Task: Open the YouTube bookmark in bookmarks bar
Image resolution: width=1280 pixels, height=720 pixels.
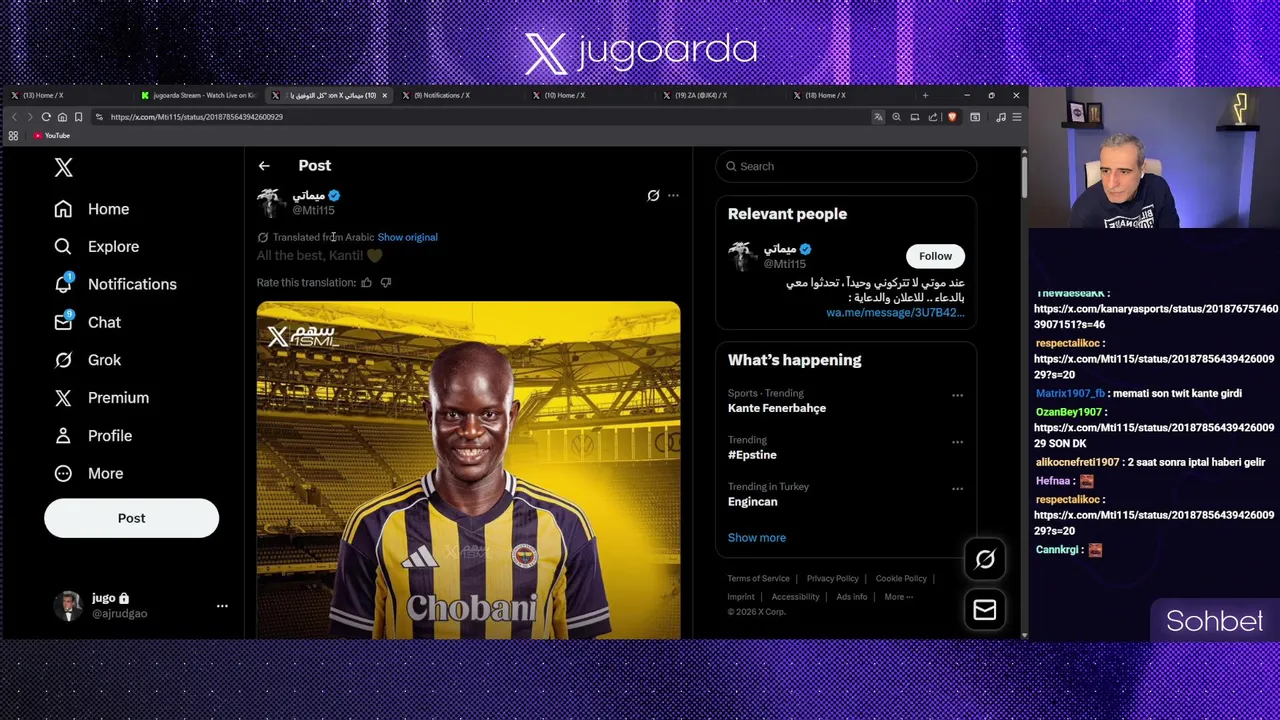Action: (x=52, y=136)
